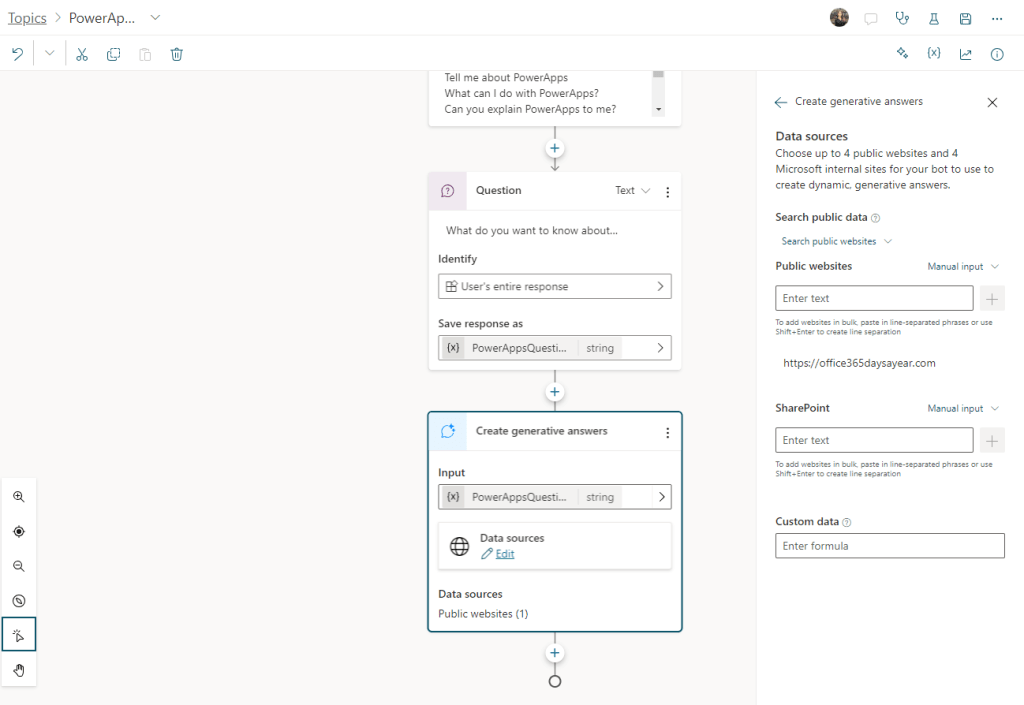Click the Save disk icon

pyautogui.click(x=965, y=18)
